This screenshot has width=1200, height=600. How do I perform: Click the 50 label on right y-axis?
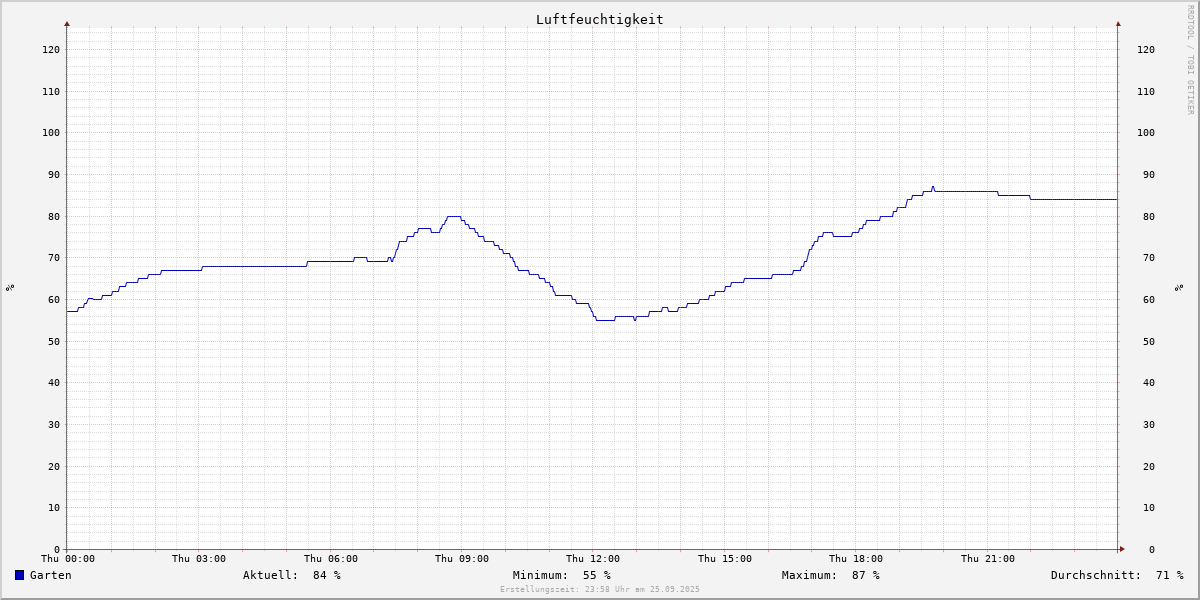click(1145, 341)
